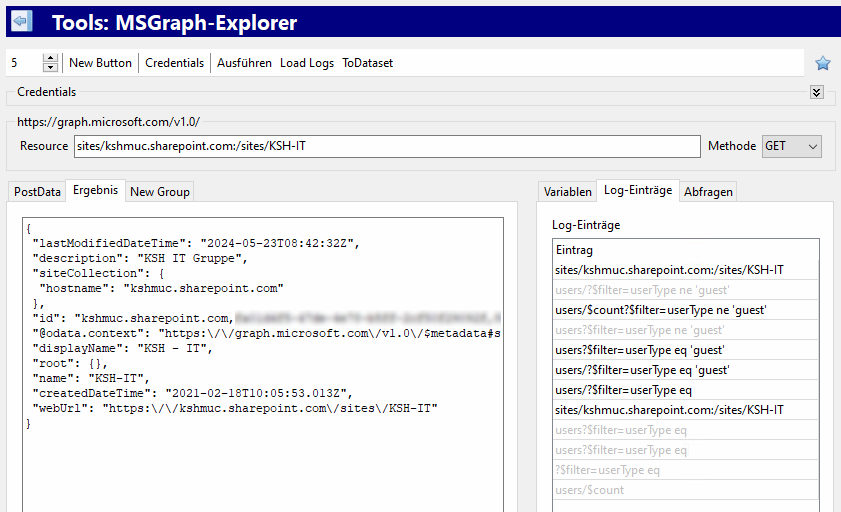Select the first sites/KSH-IT log entry

click(x=669, y=270)
